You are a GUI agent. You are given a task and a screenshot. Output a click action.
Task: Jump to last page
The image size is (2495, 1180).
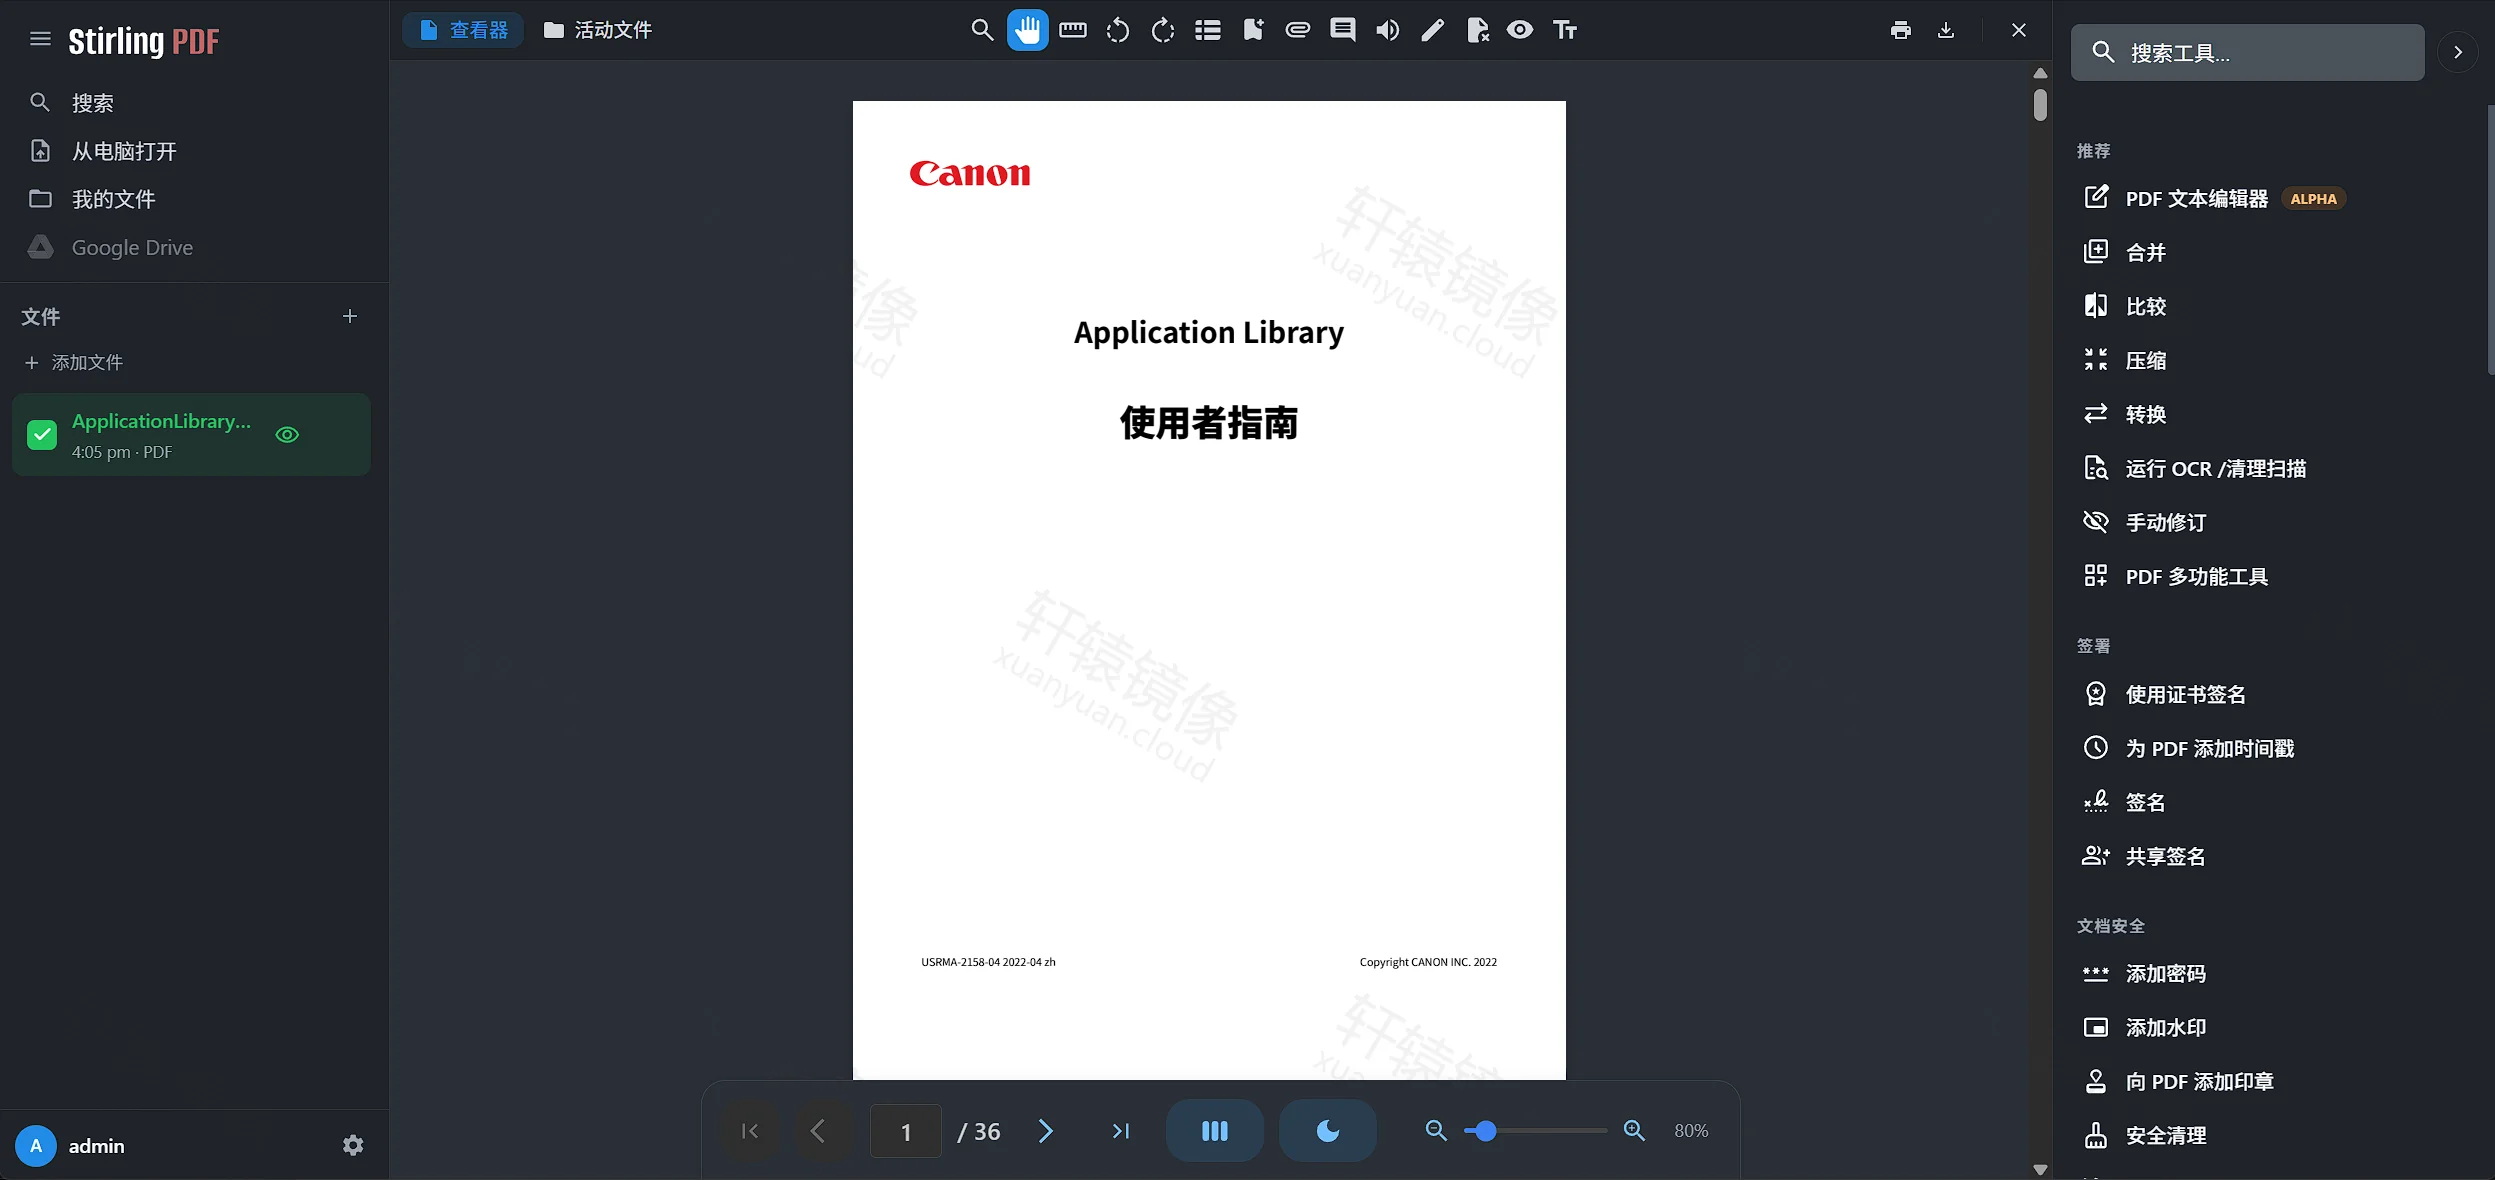pyautogui.click(x=1120, y=1131)
